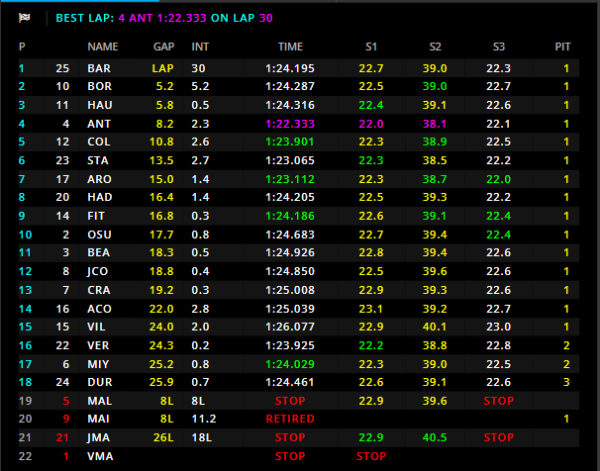Click ARO's green 22.0 sector three time

tap(498, 179)
